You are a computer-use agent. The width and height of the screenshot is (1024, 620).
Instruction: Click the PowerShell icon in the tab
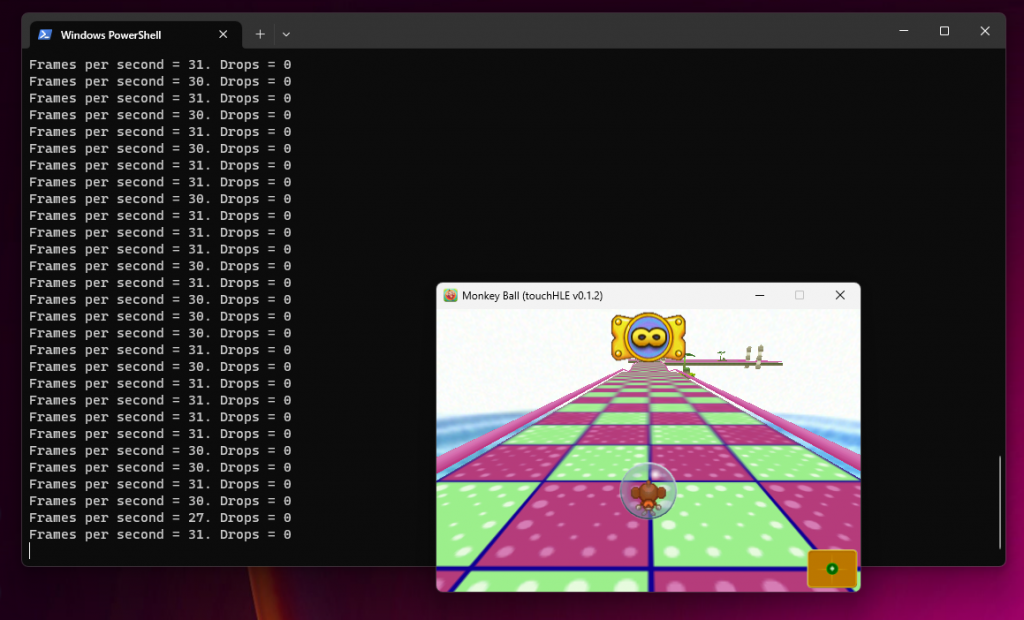pos(45,34)
